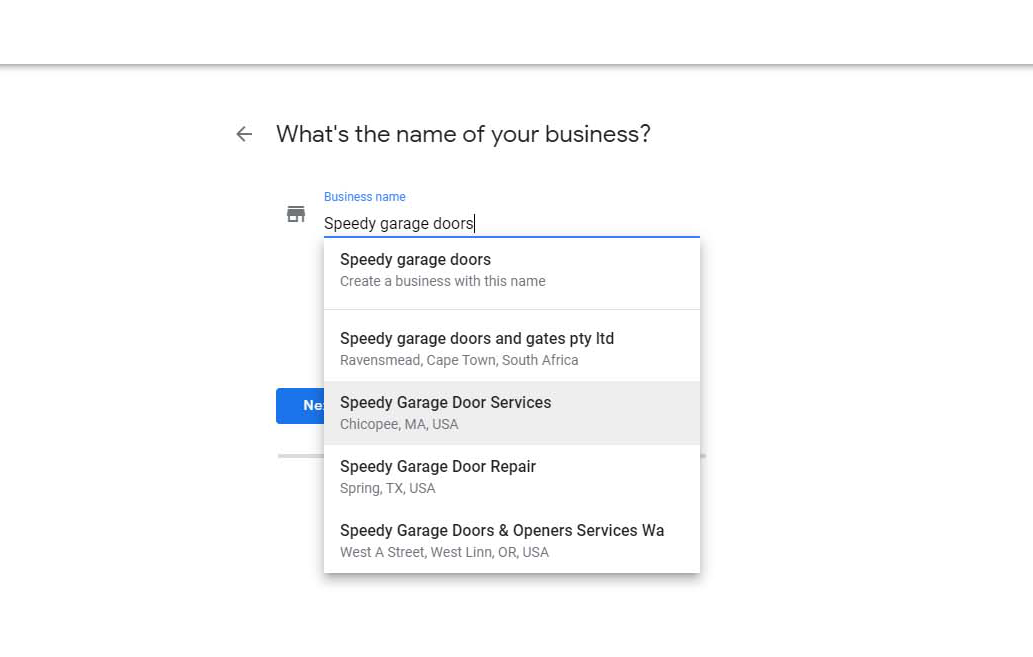Viewport: 1033px width, 657px height.
Task: Click the heading 'What's the name of your business?'
Action: (x=463, y=133)
